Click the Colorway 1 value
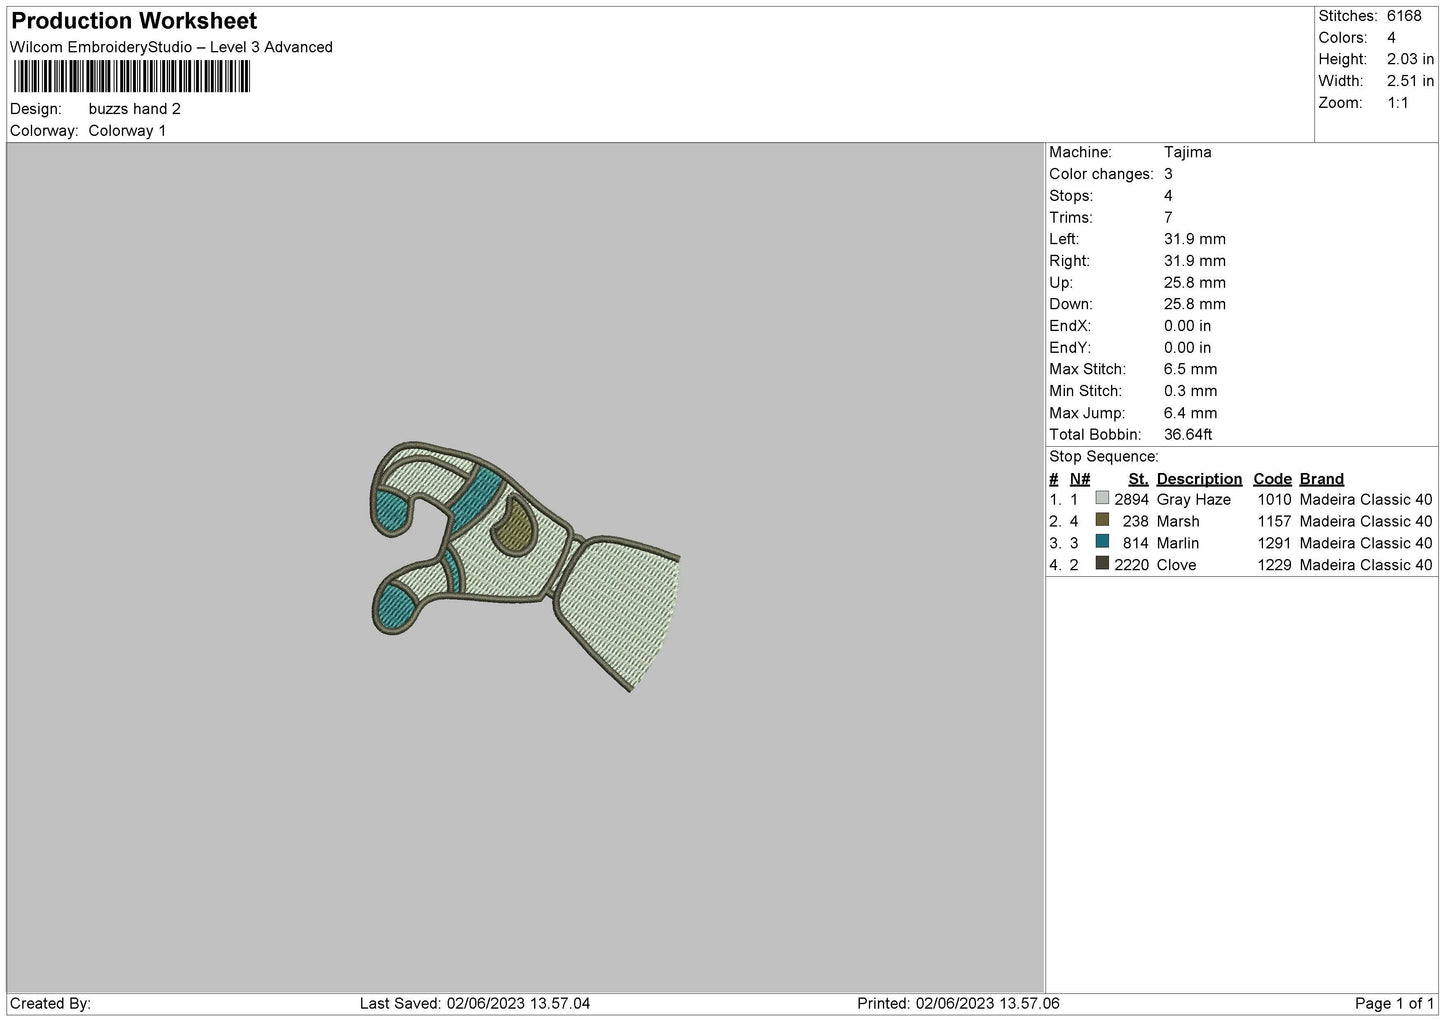 pos(128,131)
